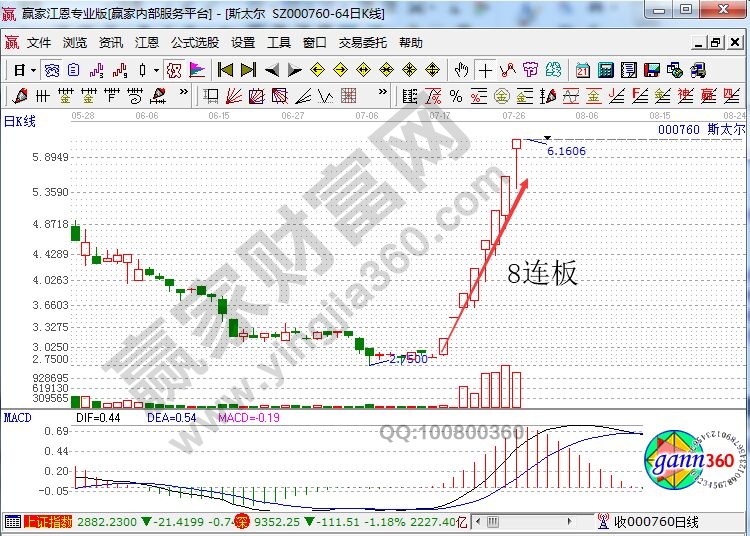Click the calculator icon in toolbar
The width and height of the screenshot is (750, 536).
(x=606, y=70)
